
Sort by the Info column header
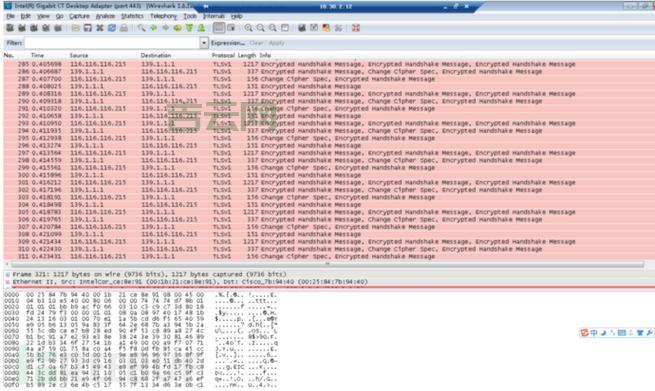pos(265,55)
